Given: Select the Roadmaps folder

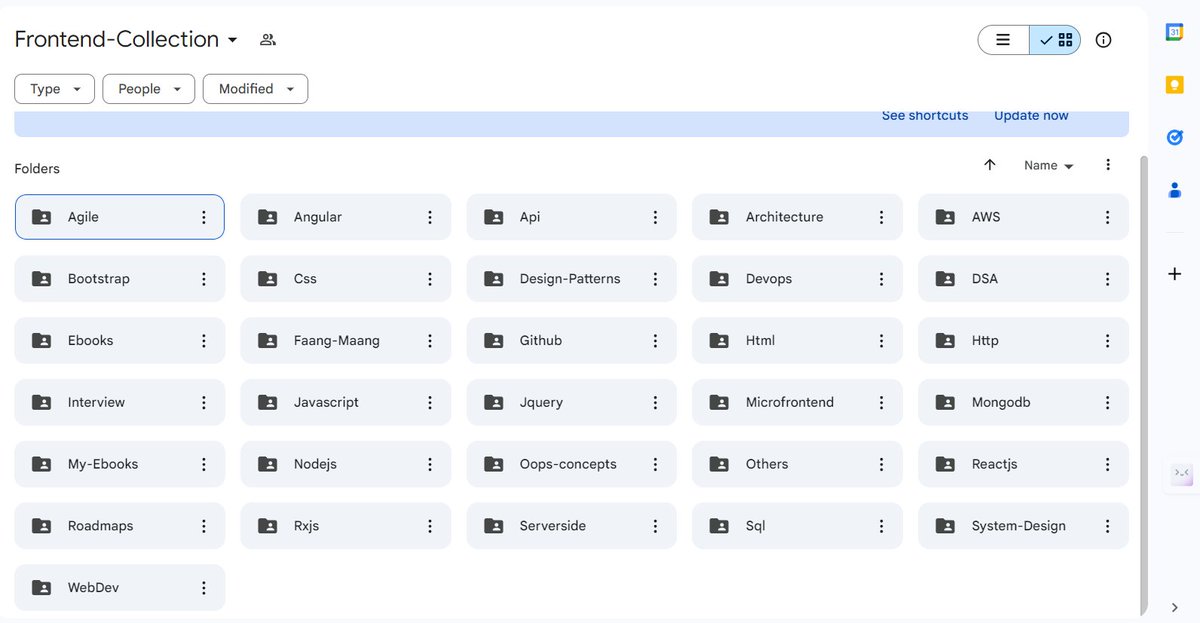Looking at the screenshot, I should [119, 526].
